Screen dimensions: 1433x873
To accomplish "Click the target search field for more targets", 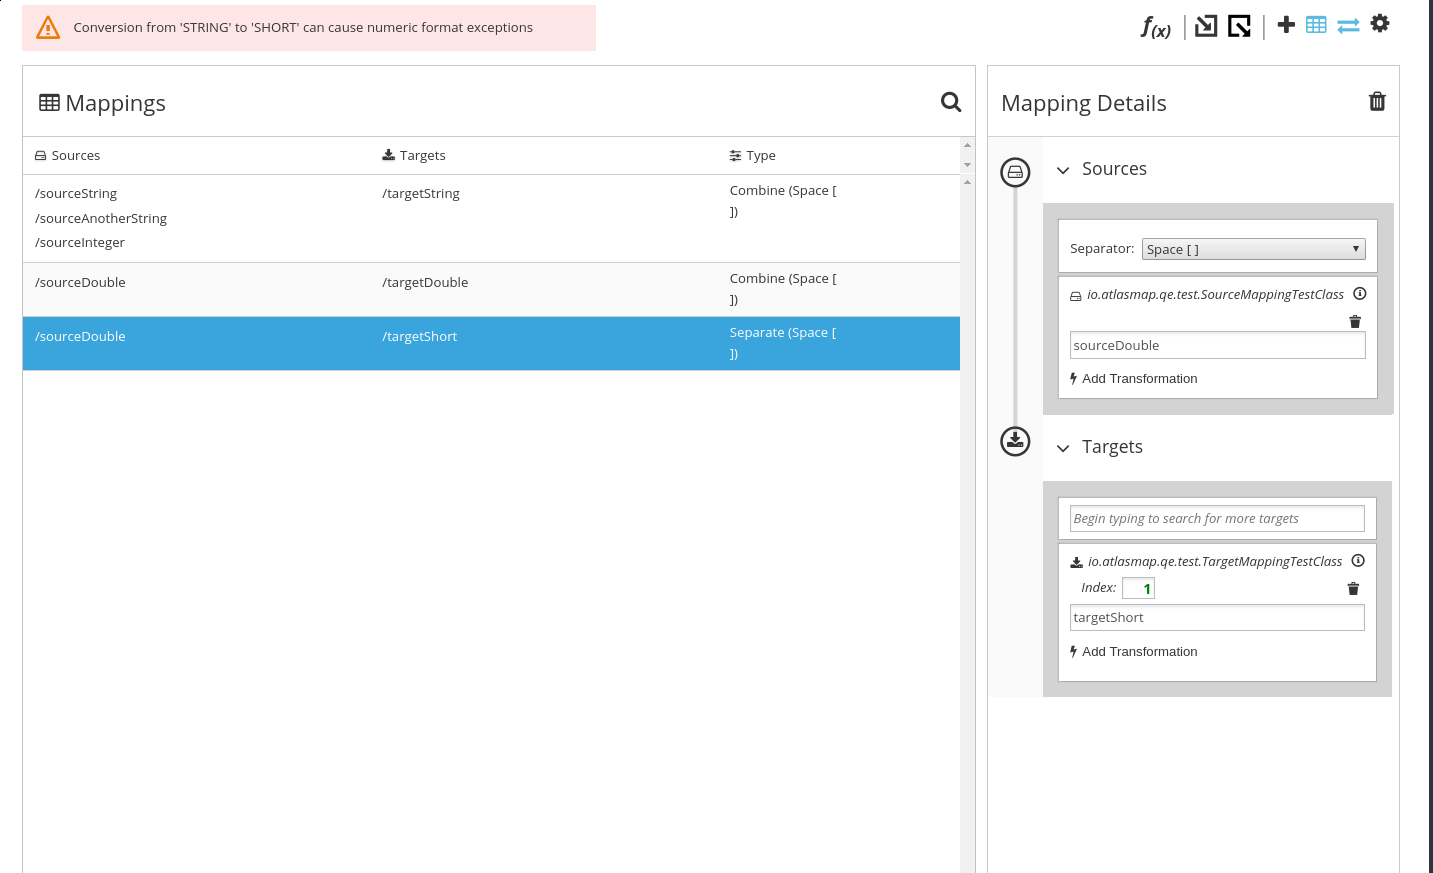I will [x=1217, y=518].
